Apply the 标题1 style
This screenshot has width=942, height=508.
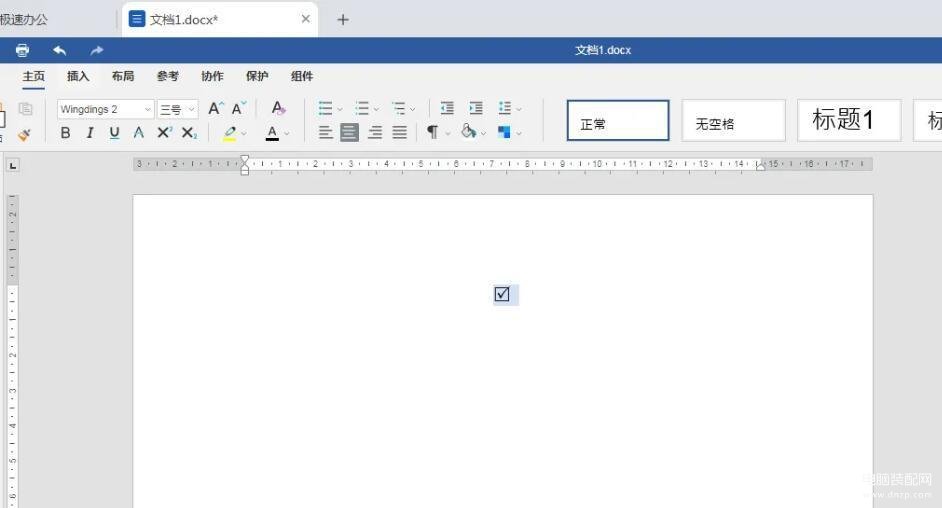click(849, 121)
